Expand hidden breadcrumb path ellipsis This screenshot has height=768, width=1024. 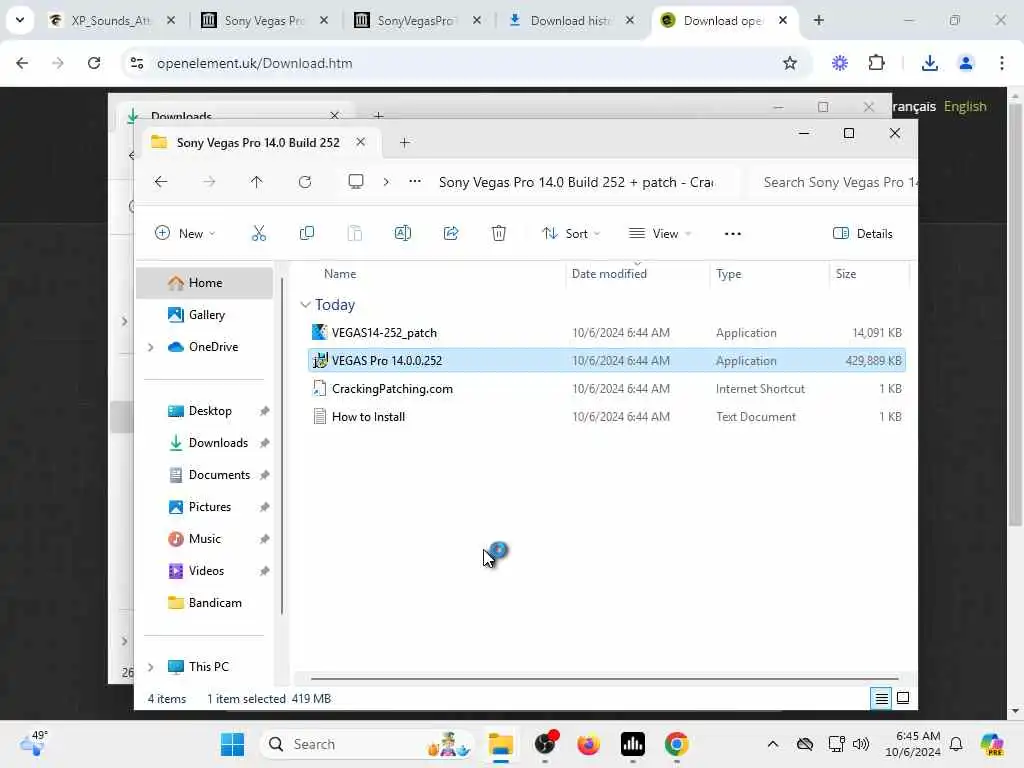pyautogui.click(x=415, y=182)
